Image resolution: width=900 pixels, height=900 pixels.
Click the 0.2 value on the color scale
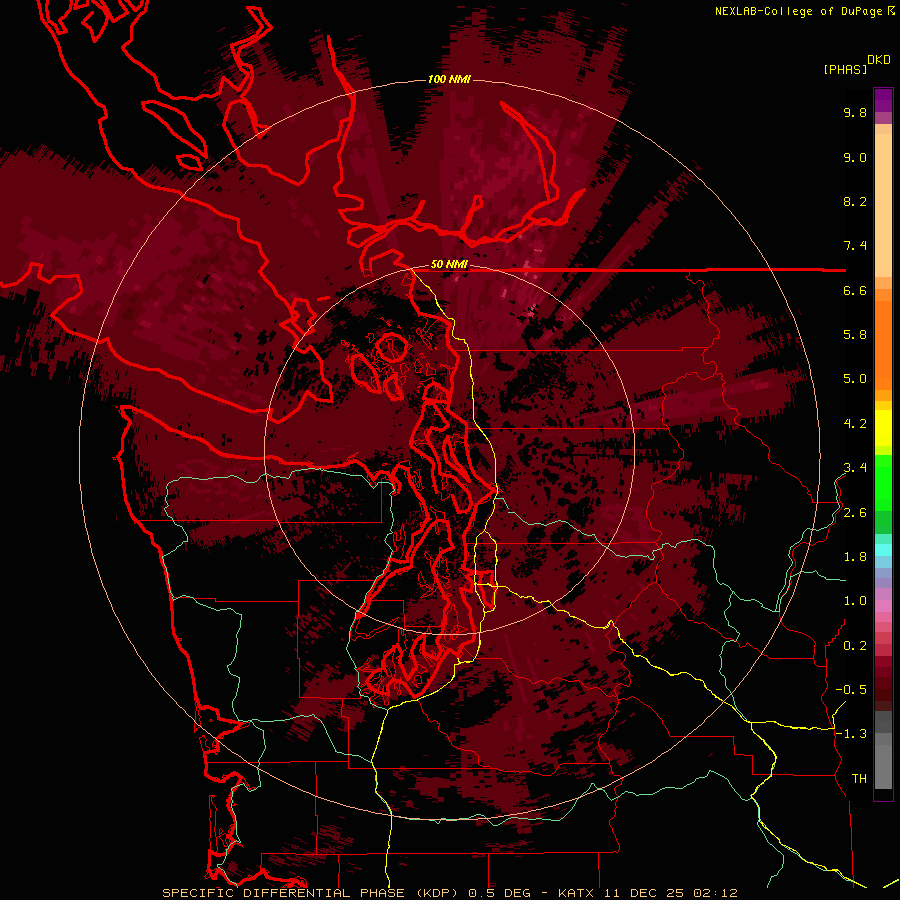[855, 646]
